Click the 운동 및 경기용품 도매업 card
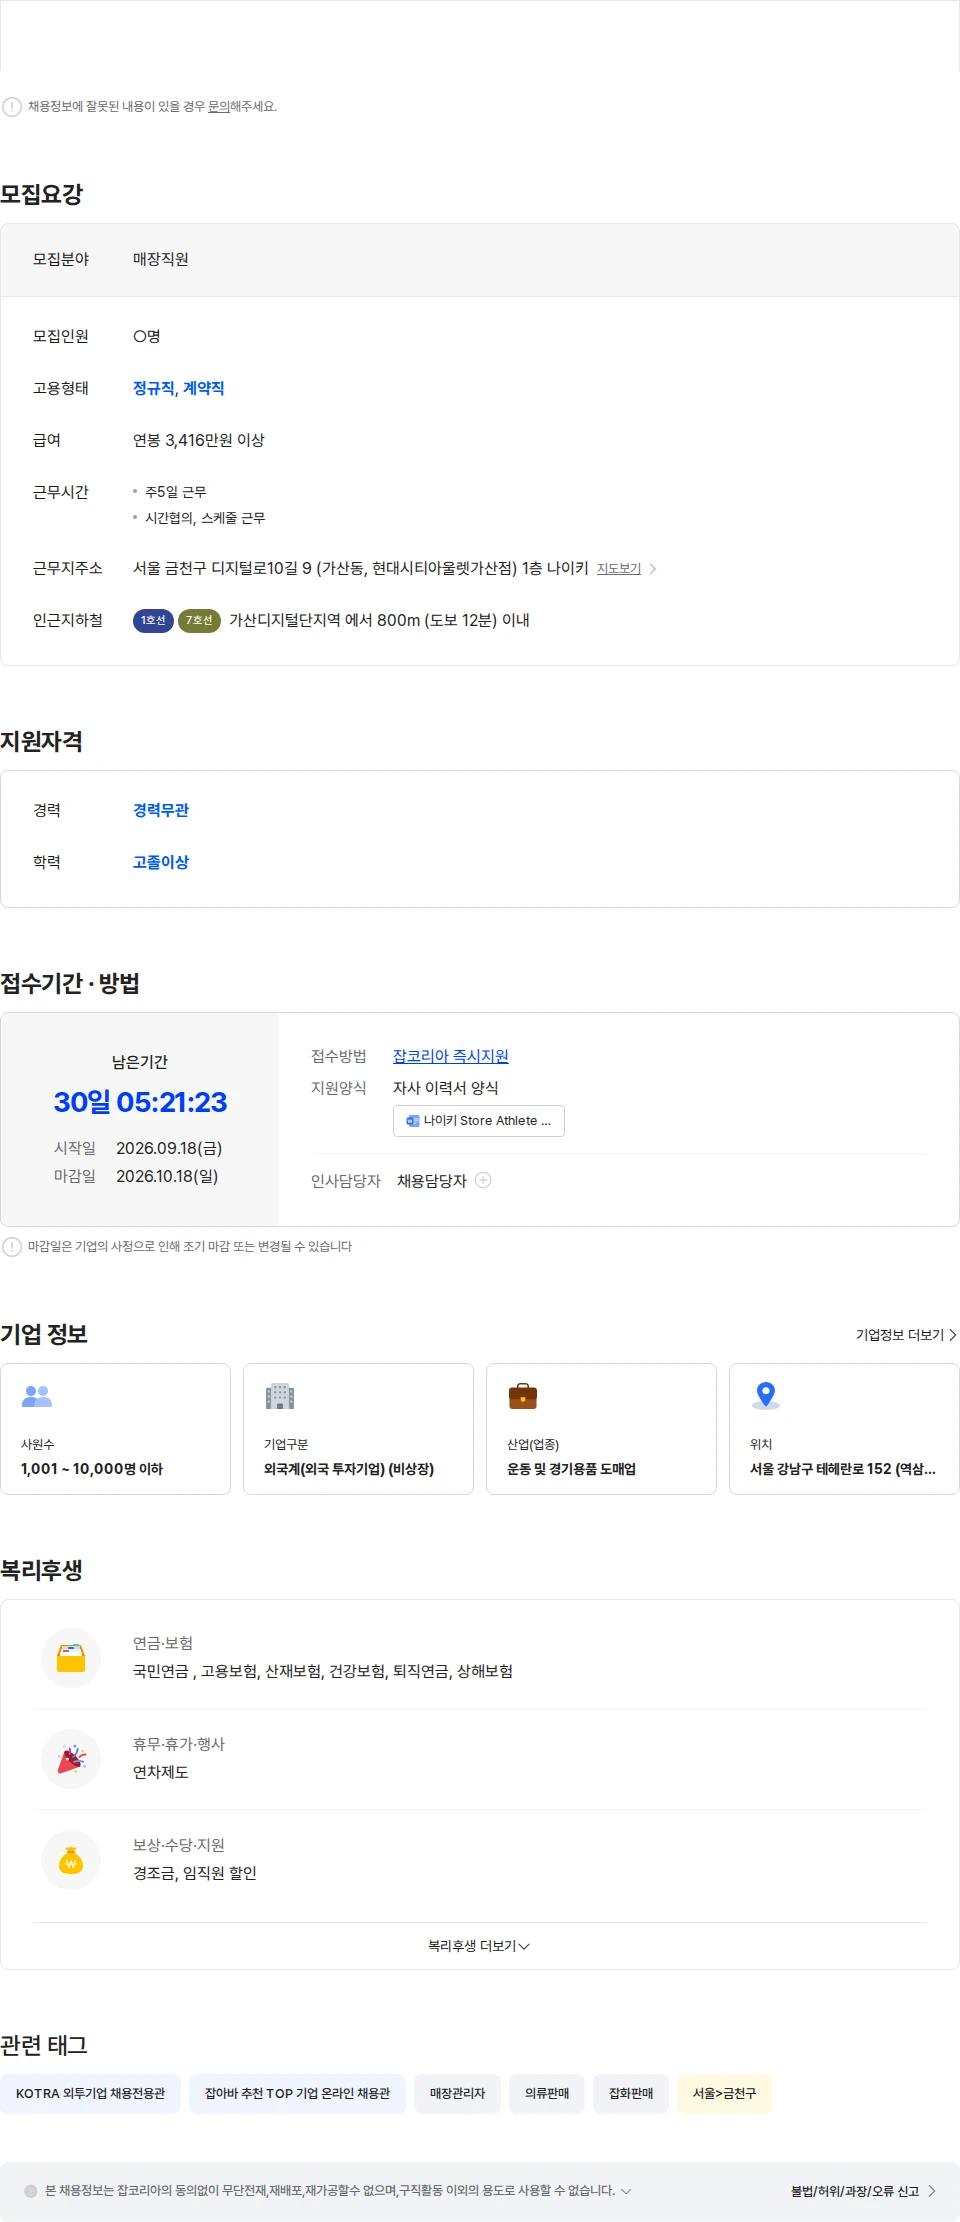Screen dimensions: 960x2222 (602, 1429)
